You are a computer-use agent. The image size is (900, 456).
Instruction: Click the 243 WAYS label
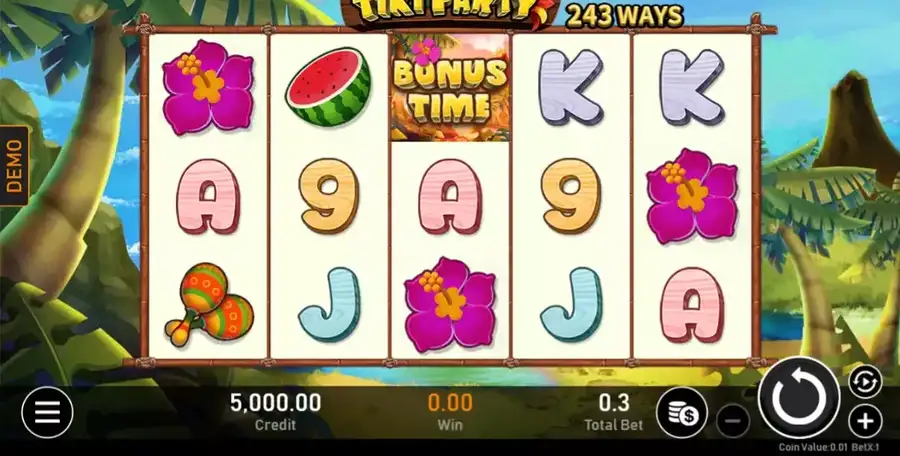tap(624, 17)
